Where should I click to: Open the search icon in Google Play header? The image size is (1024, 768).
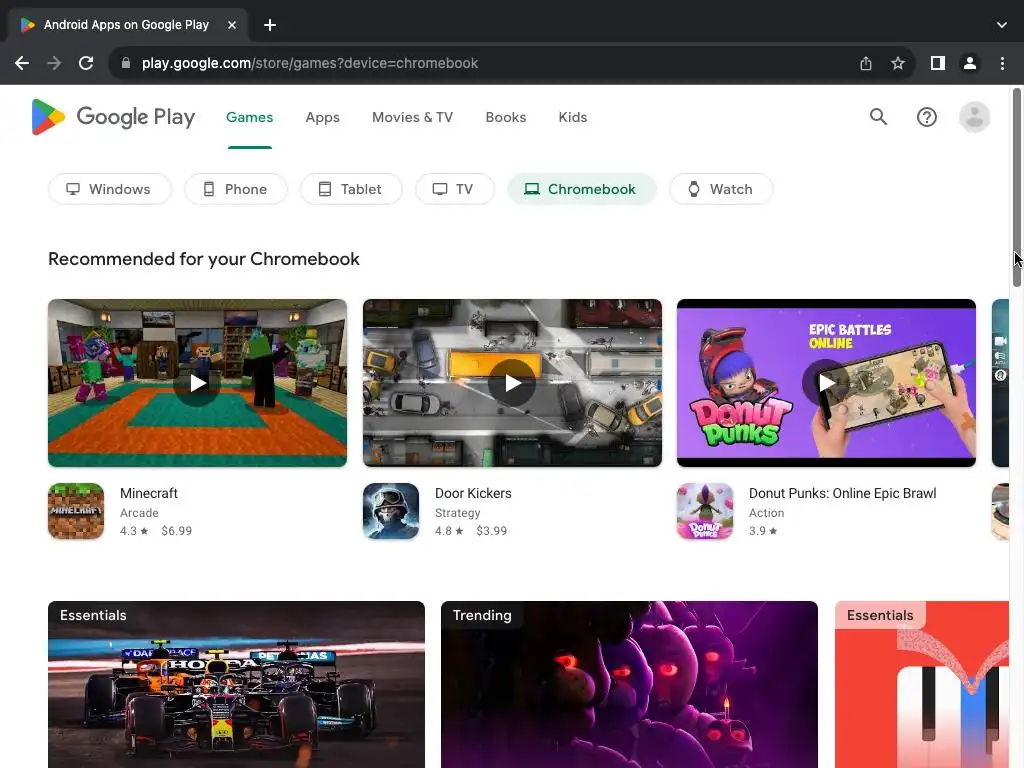878,117
